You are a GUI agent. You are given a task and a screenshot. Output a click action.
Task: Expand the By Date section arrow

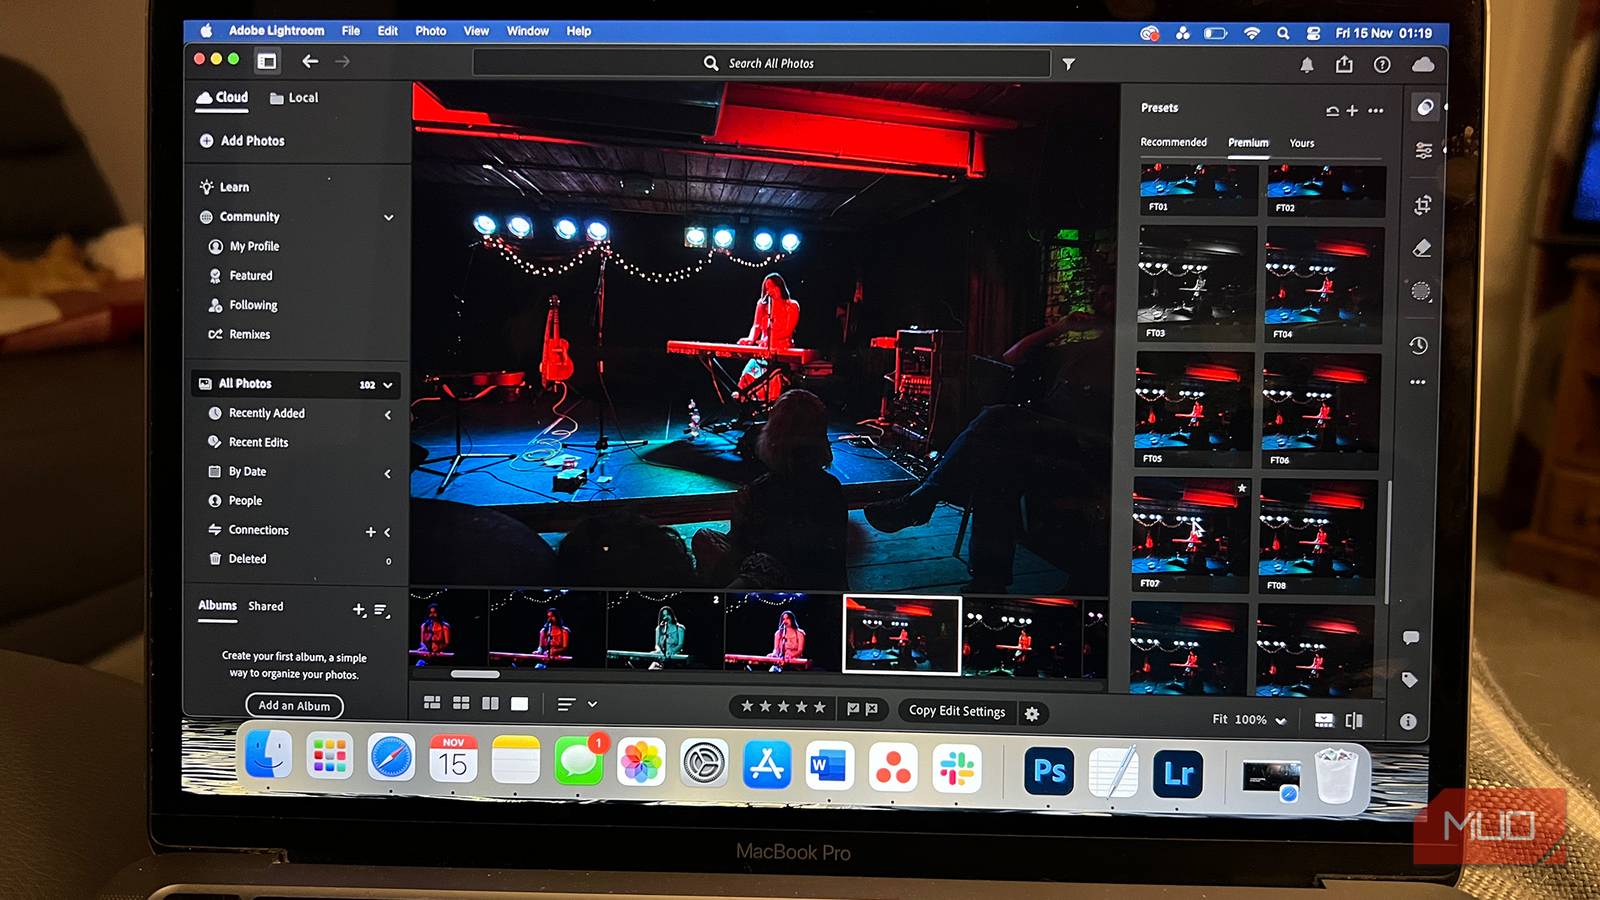(388, 473)
